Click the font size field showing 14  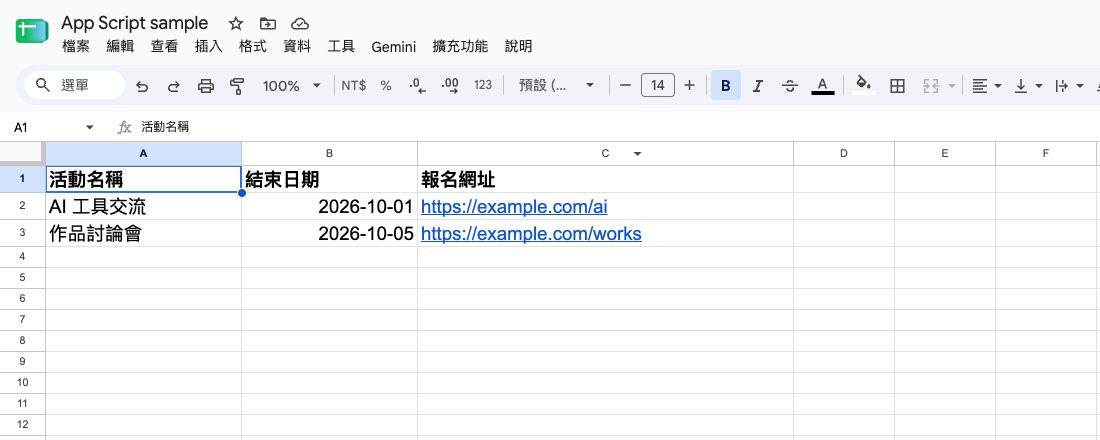tap(657, 86)
